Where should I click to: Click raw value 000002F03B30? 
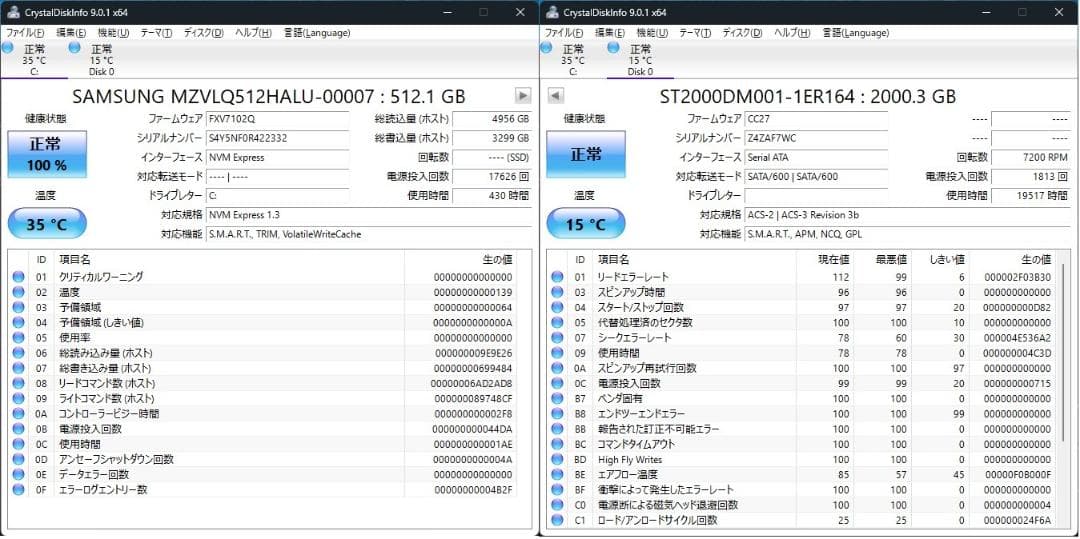tap(1018, 277)
